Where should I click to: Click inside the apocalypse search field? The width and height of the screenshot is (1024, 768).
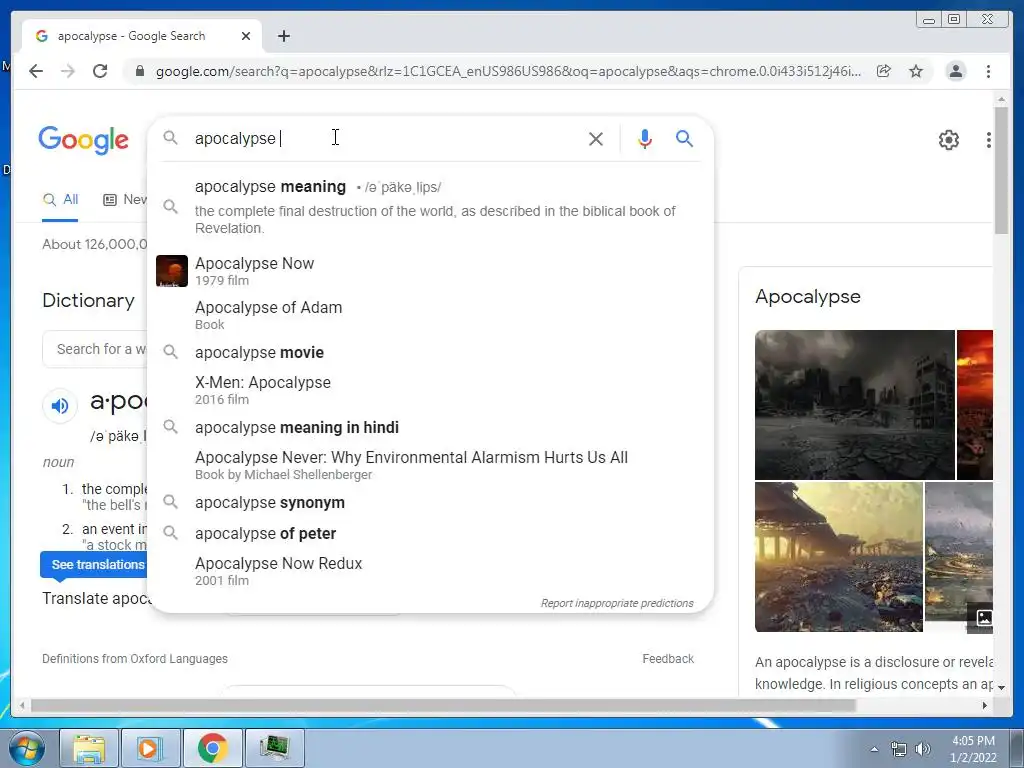coord(385,138)
